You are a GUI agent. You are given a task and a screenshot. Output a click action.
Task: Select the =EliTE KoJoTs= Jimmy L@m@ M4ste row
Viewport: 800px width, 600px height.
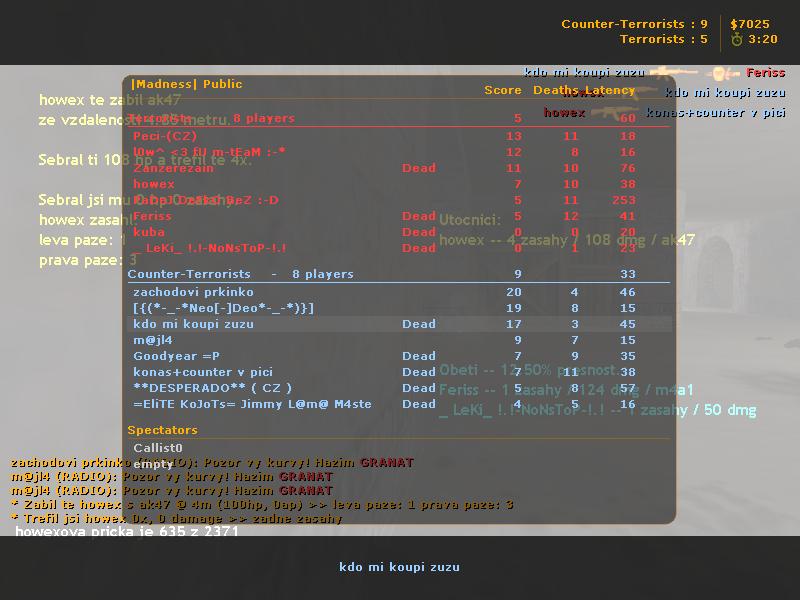398,404
